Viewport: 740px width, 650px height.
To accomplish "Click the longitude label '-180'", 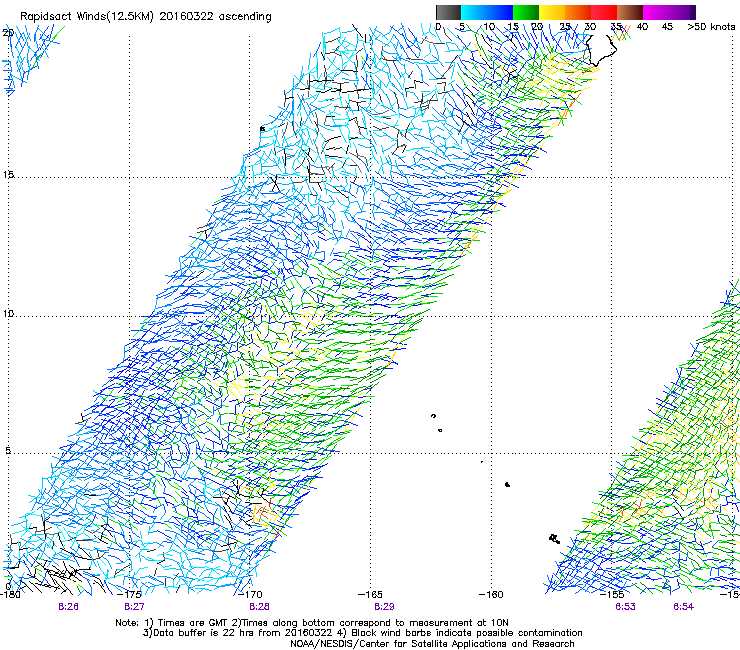I will (x=10, y=594).
